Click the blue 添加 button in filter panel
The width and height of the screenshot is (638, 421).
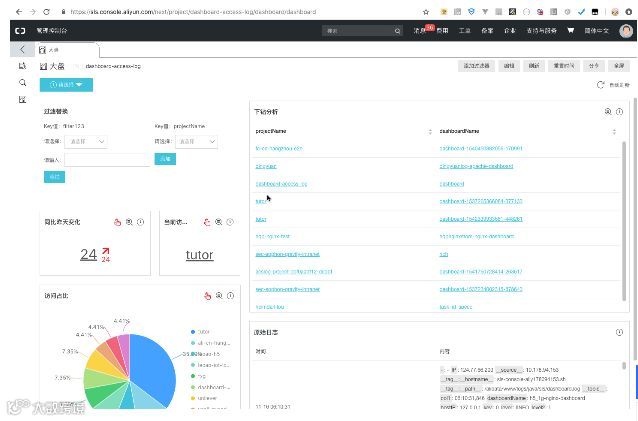point(165,159)
